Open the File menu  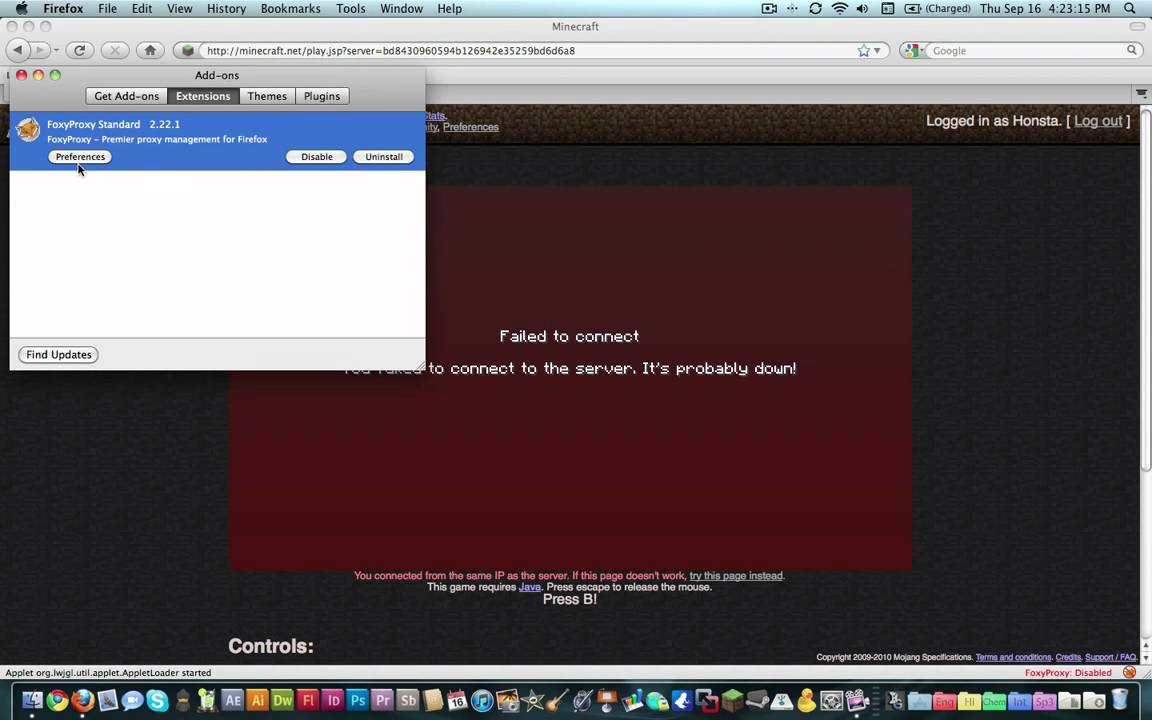(107, 9)
